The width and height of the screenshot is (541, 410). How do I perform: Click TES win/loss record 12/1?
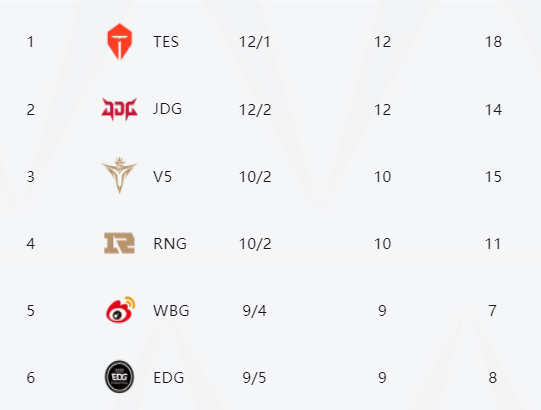(255, 42)
